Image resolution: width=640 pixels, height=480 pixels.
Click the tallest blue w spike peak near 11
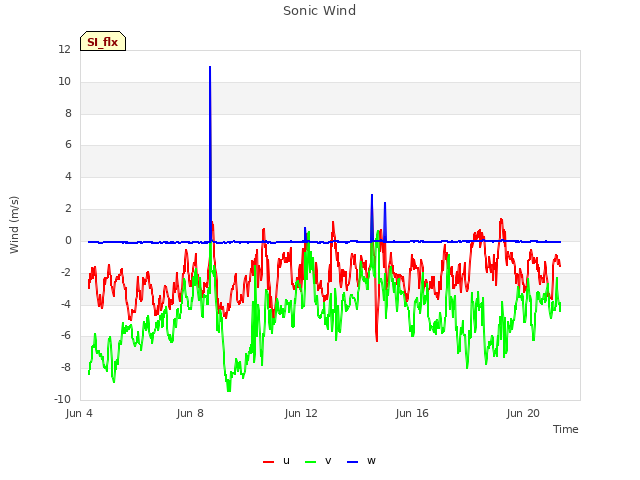pyautogui.click(x=210, y=67)
